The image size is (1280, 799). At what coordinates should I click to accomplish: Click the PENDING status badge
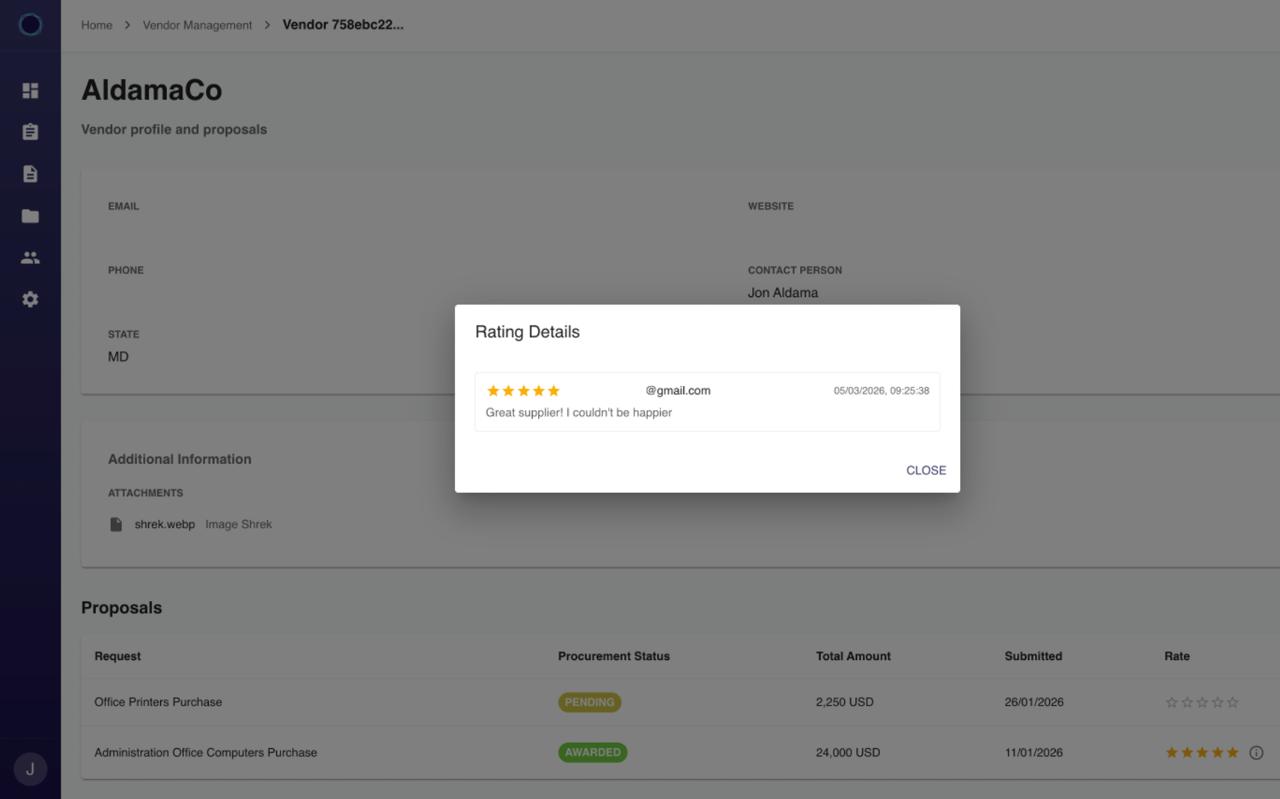click(x=589, y=702)
